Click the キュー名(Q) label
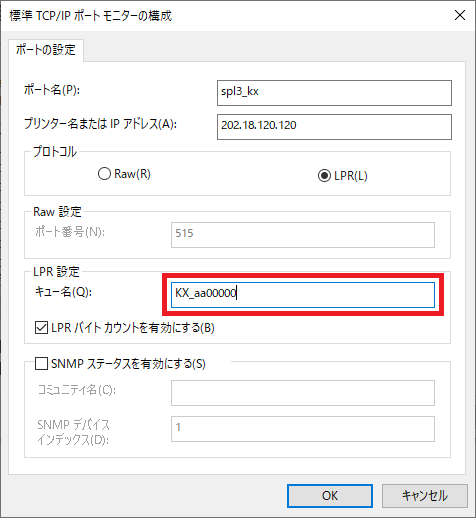Screen dimensions: 476x518 click(x=63, y=292)
